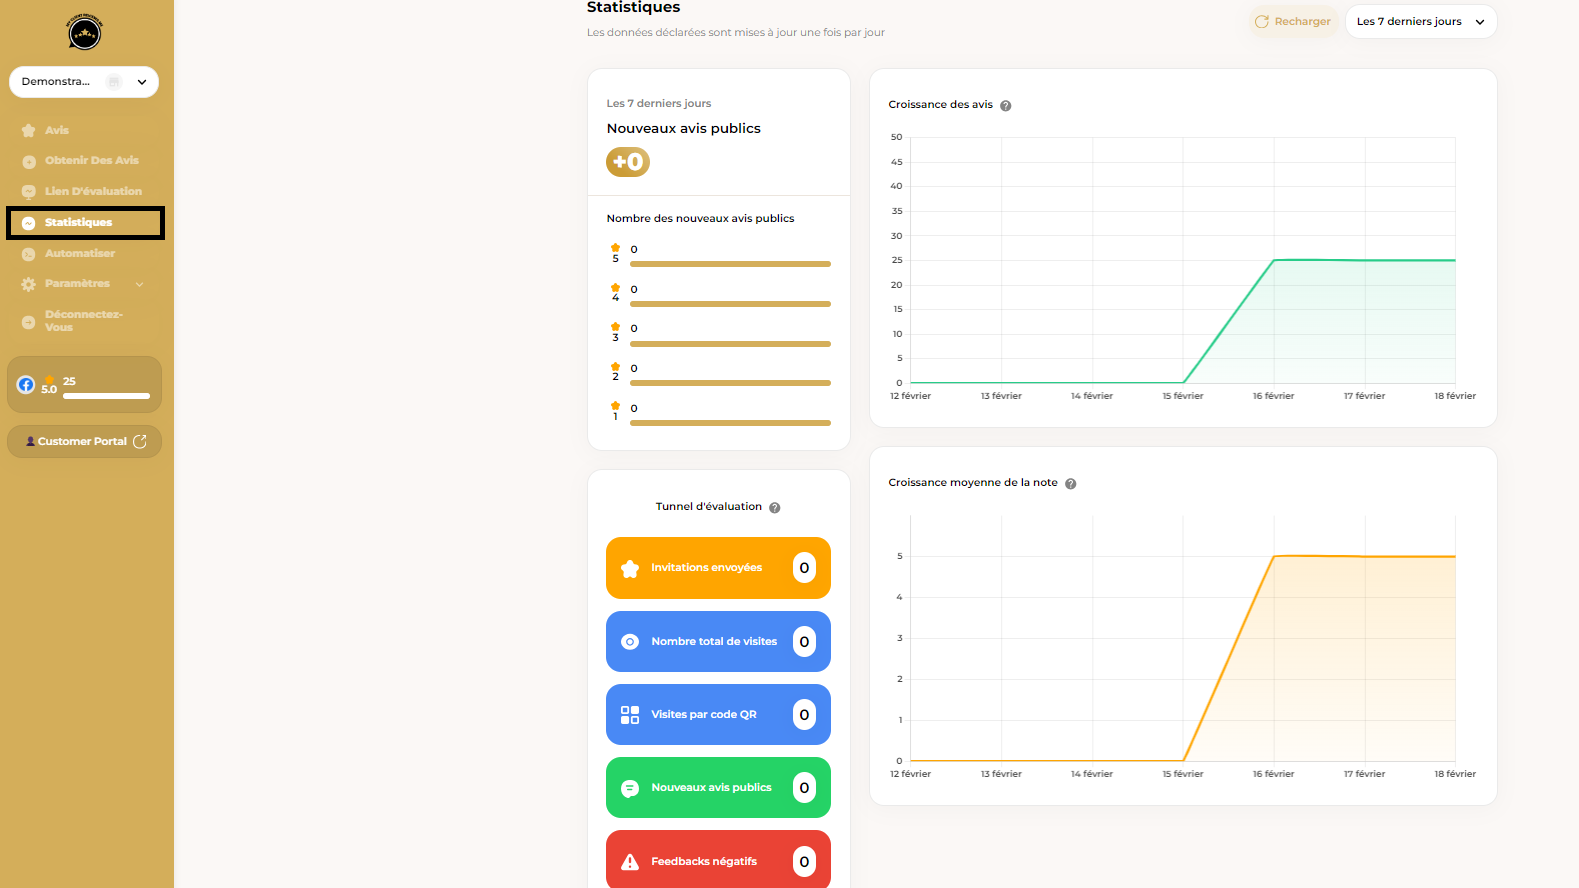Screen dimensions: 1579x888
Task: Click the company logo in the sidebar
Action: [84, 32]
